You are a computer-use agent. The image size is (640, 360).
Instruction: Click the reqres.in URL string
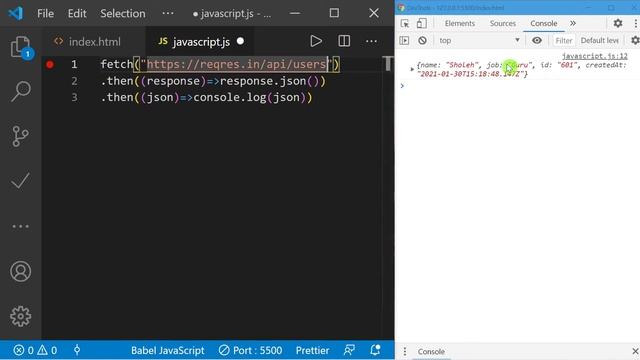[237, 64]
